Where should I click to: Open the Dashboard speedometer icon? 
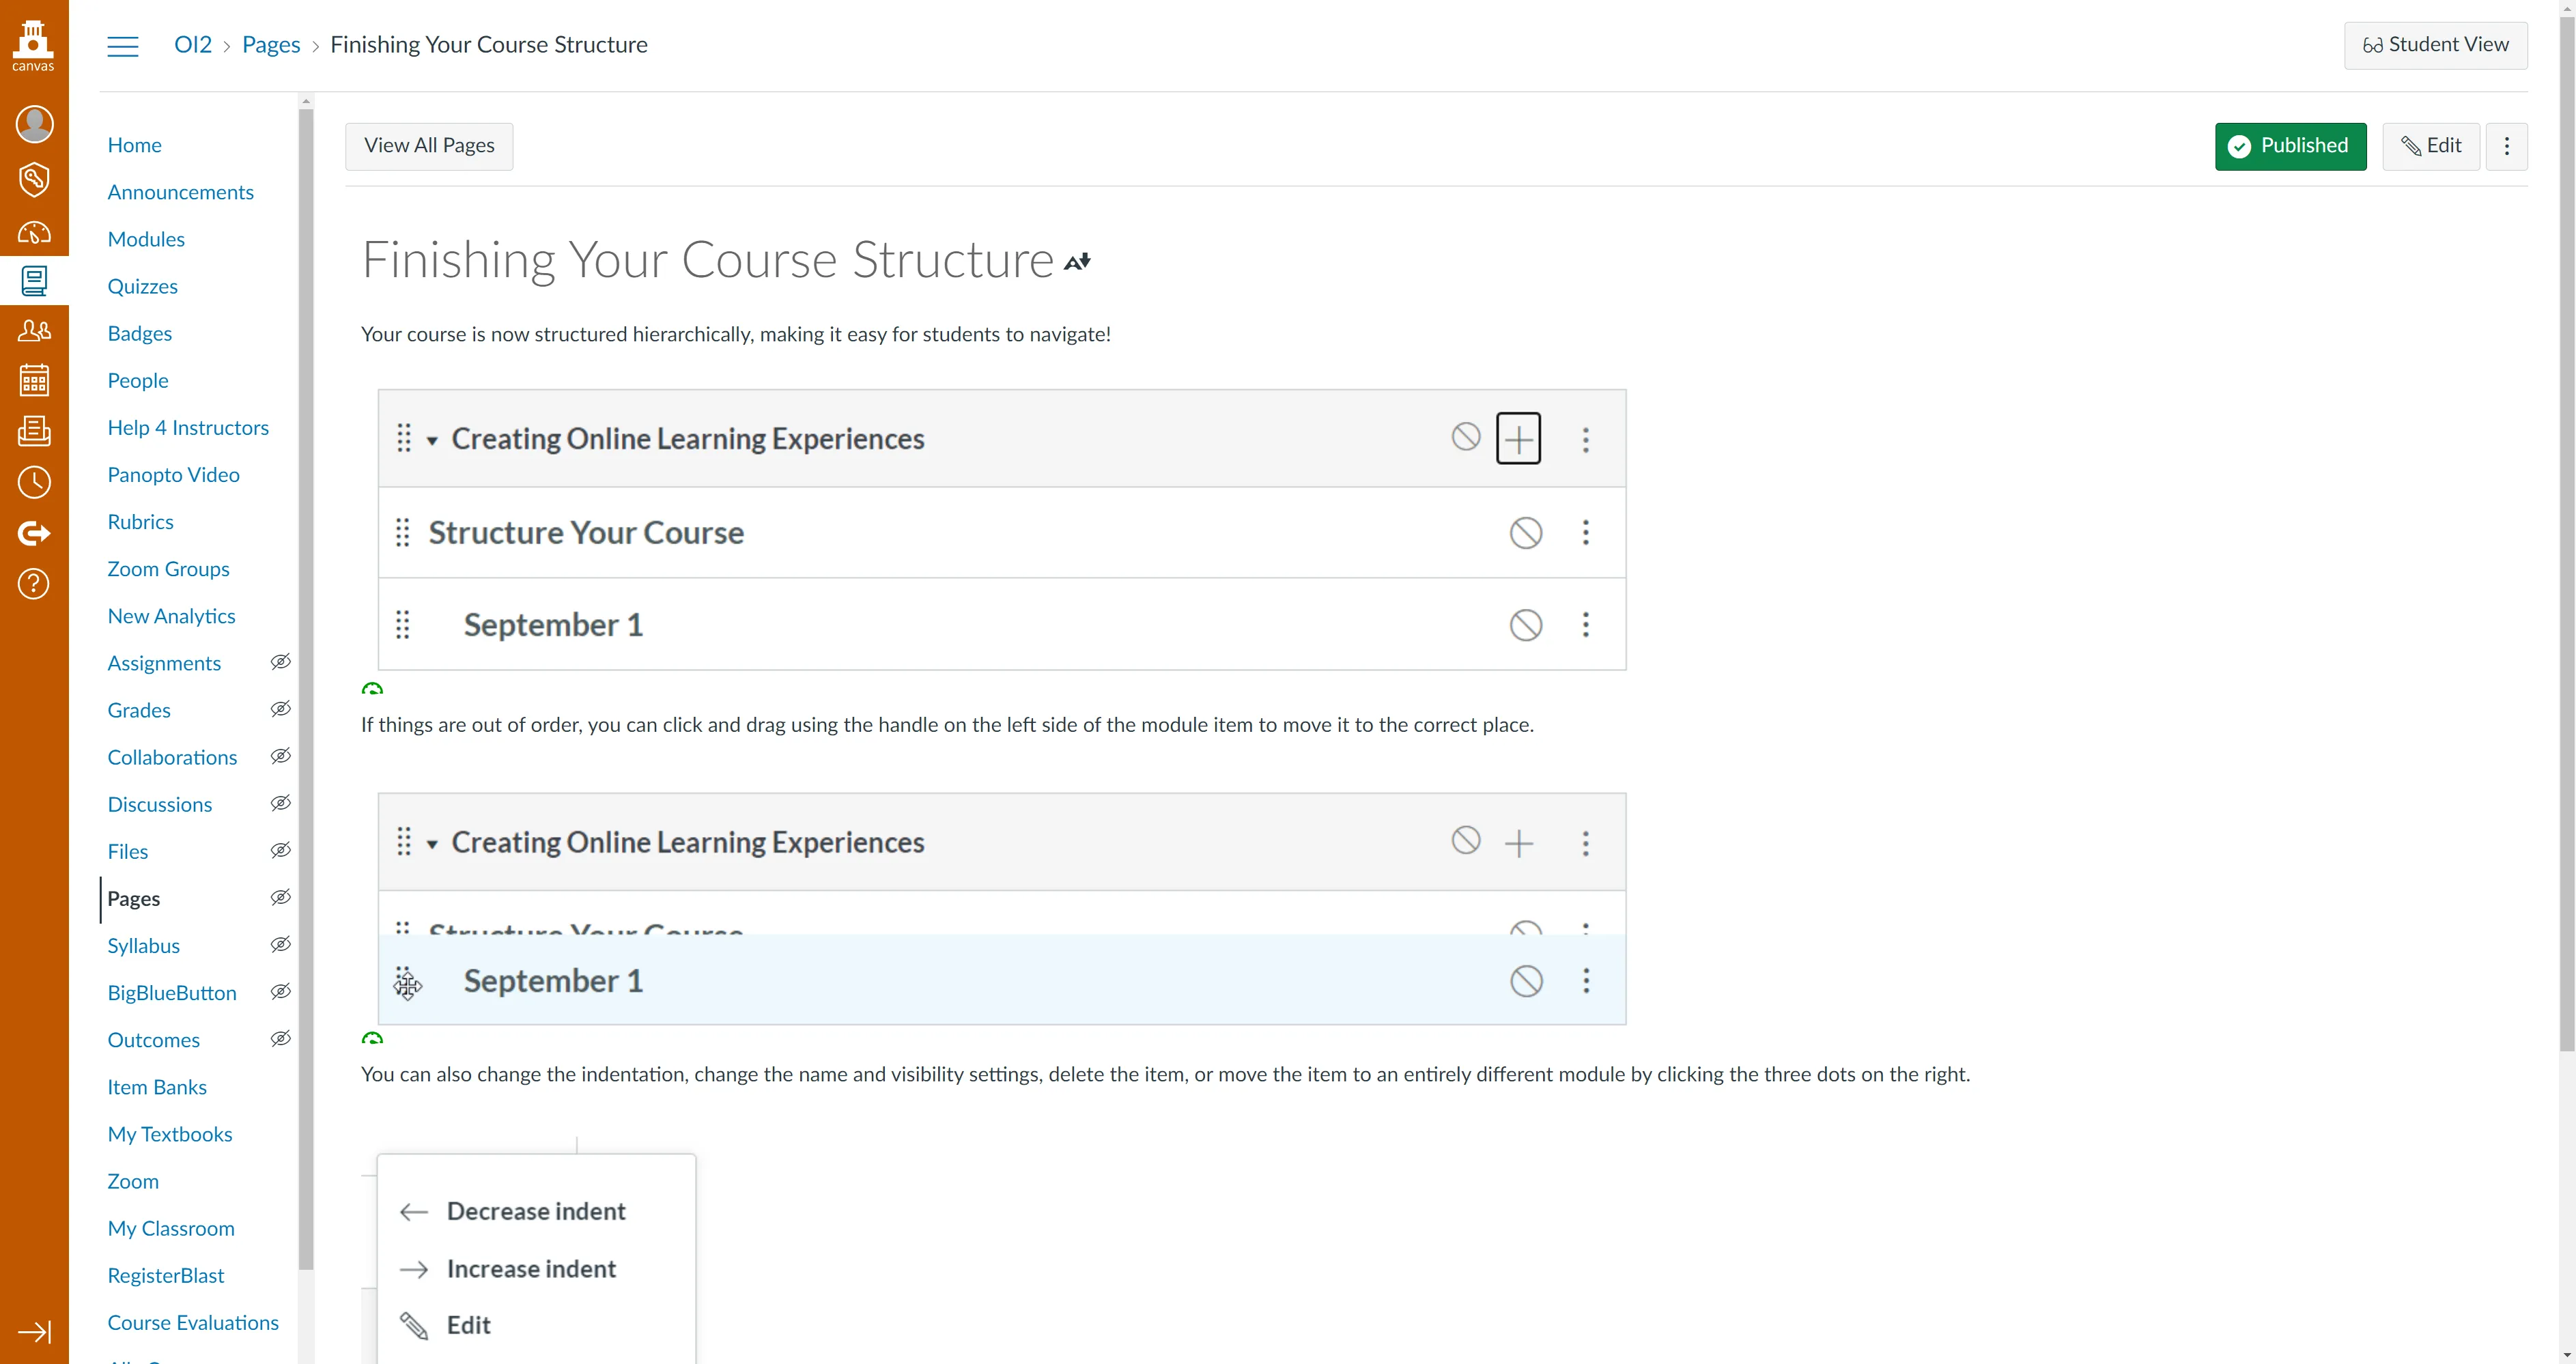click(x=34, y=232)
